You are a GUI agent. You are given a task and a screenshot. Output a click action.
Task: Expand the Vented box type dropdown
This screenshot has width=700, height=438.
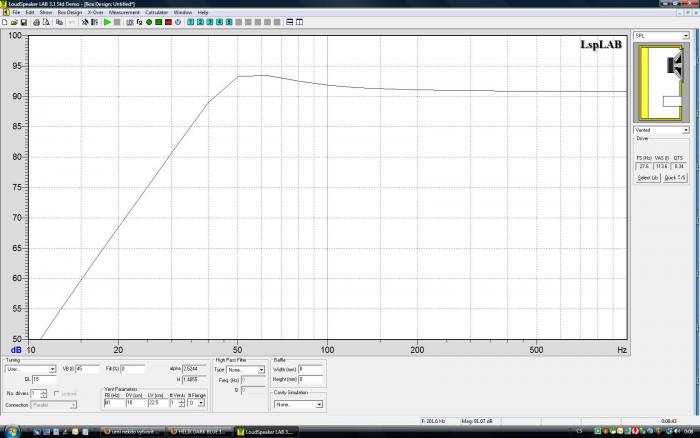pos(685,130)
